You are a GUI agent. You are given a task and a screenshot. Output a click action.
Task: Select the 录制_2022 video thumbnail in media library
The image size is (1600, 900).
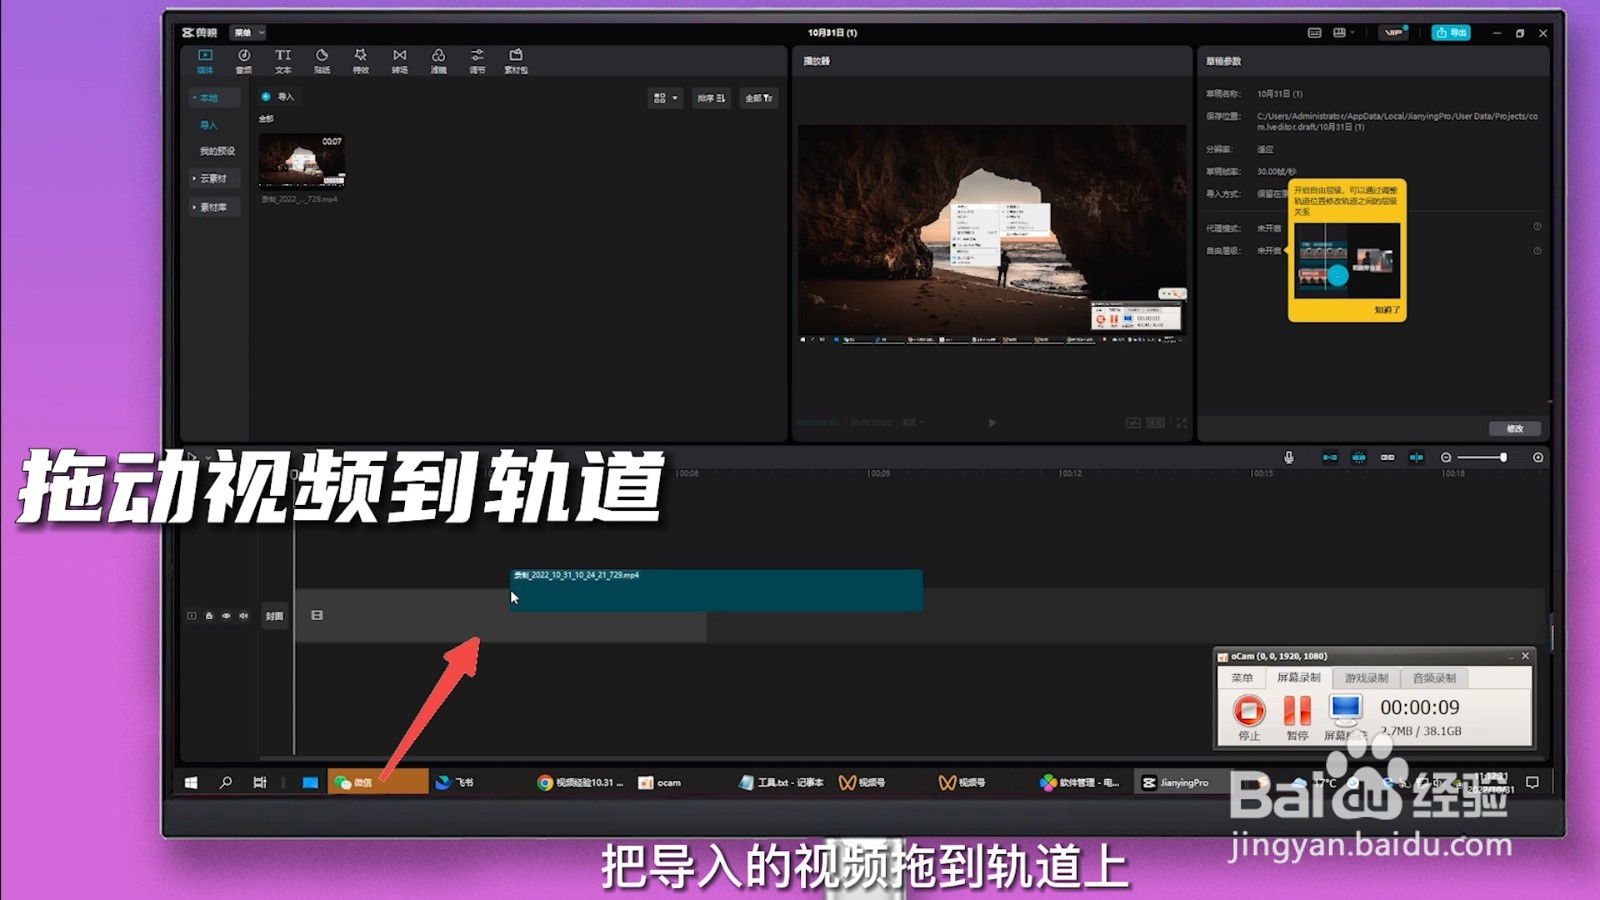click(x=302, y=160)
